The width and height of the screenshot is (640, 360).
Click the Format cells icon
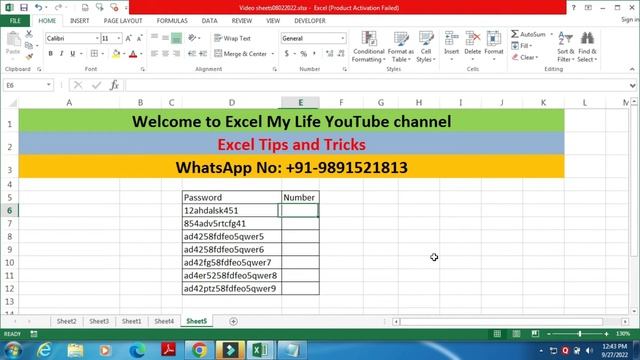pos(493,38)
